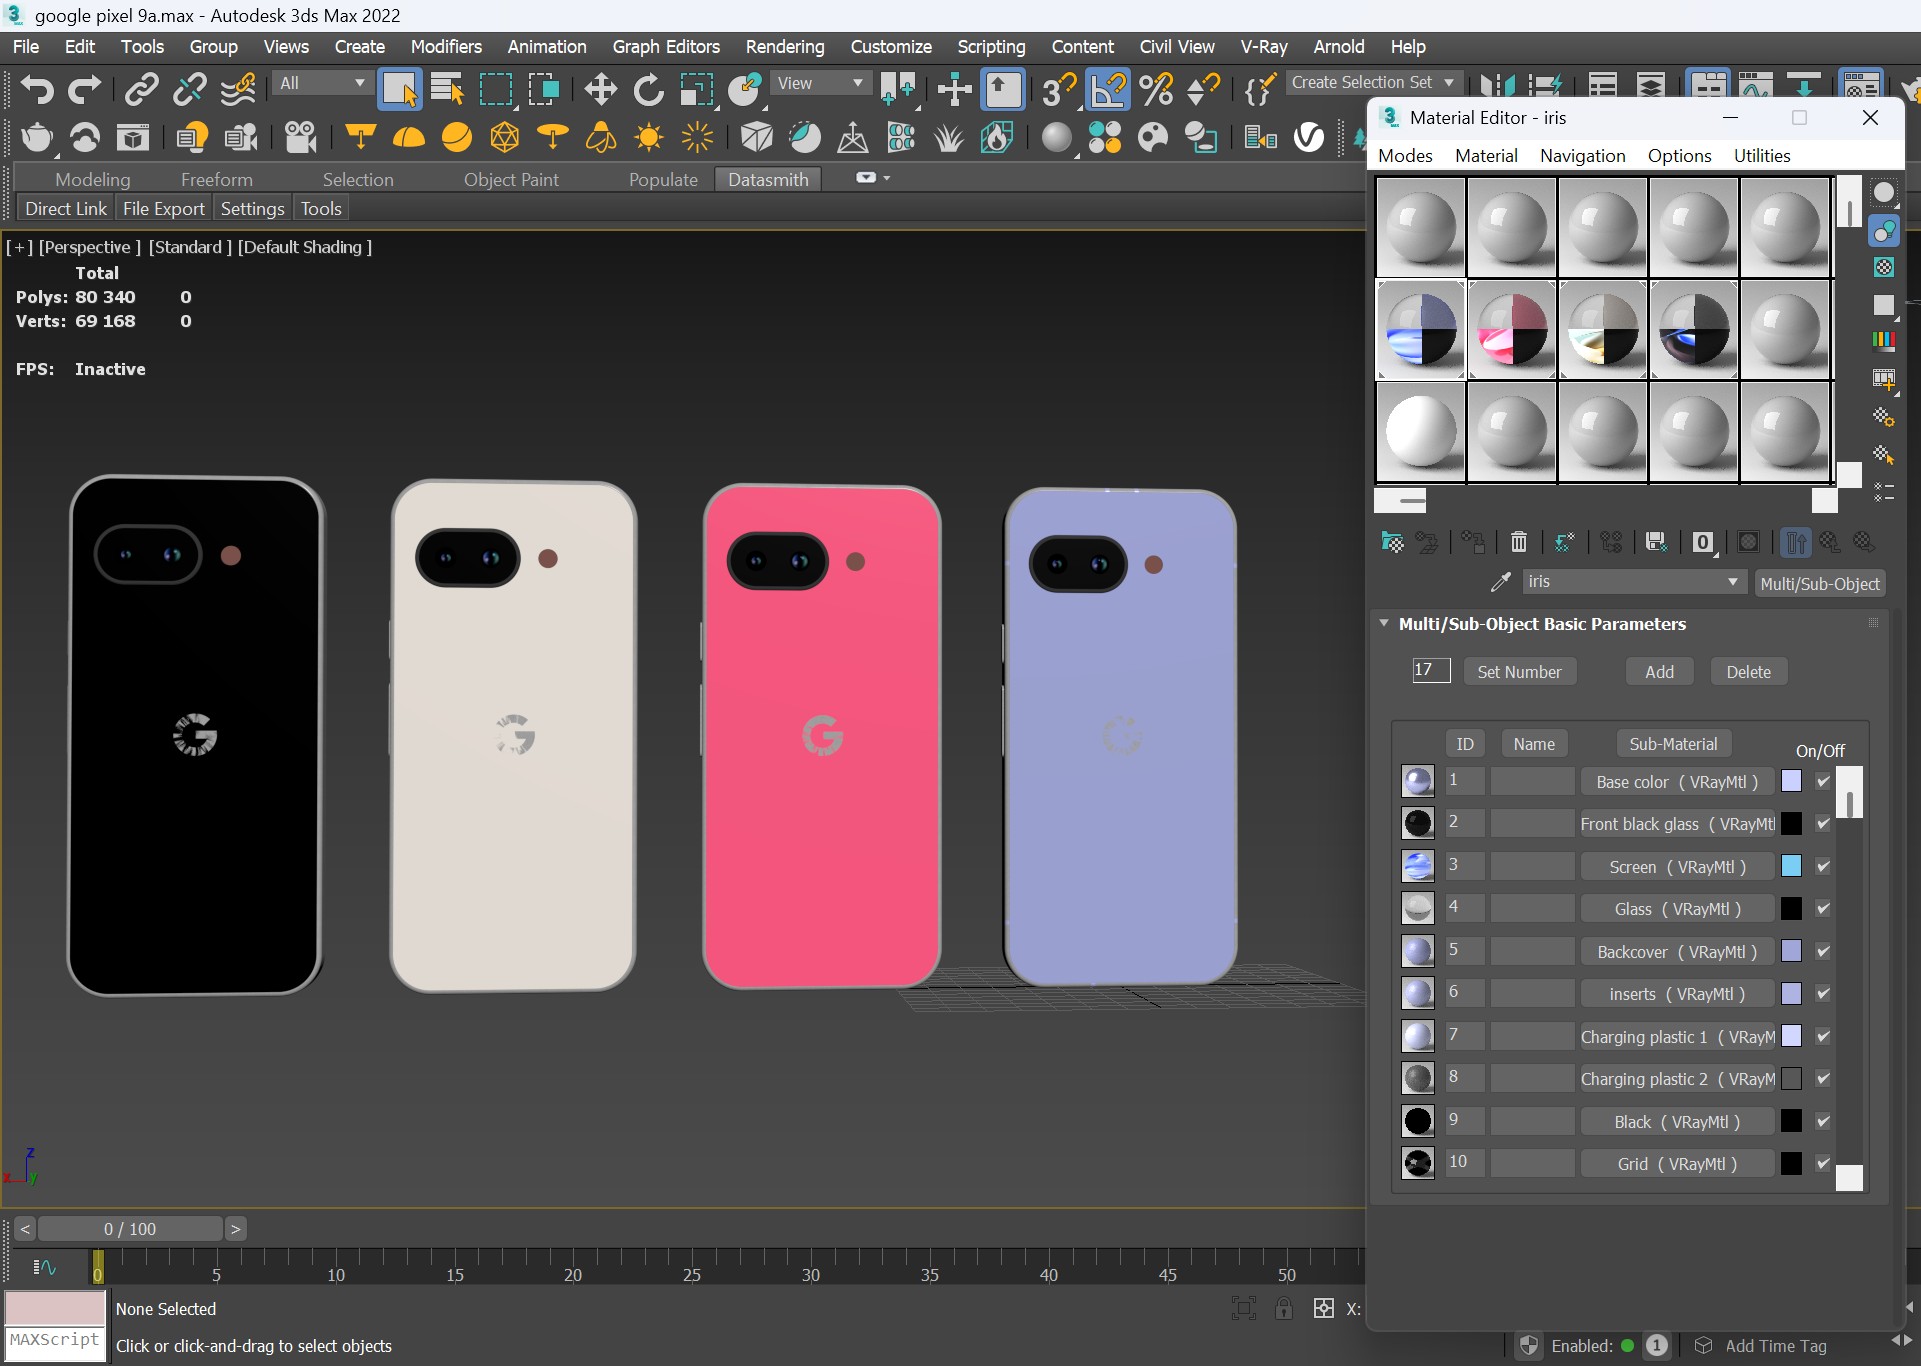Toggle the Backcover sub-material checkbox
The image size is (1921, 1366).
coord(1823,951)
